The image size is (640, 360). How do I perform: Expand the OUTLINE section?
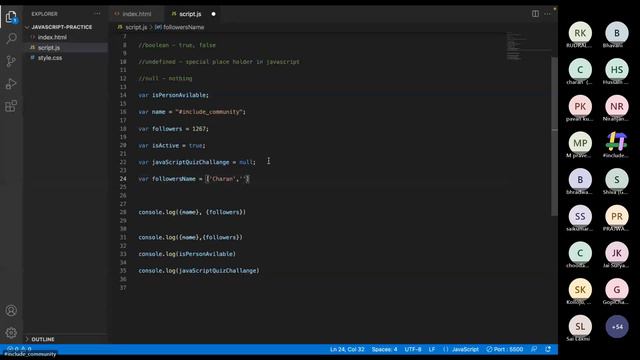pos(43,339)
